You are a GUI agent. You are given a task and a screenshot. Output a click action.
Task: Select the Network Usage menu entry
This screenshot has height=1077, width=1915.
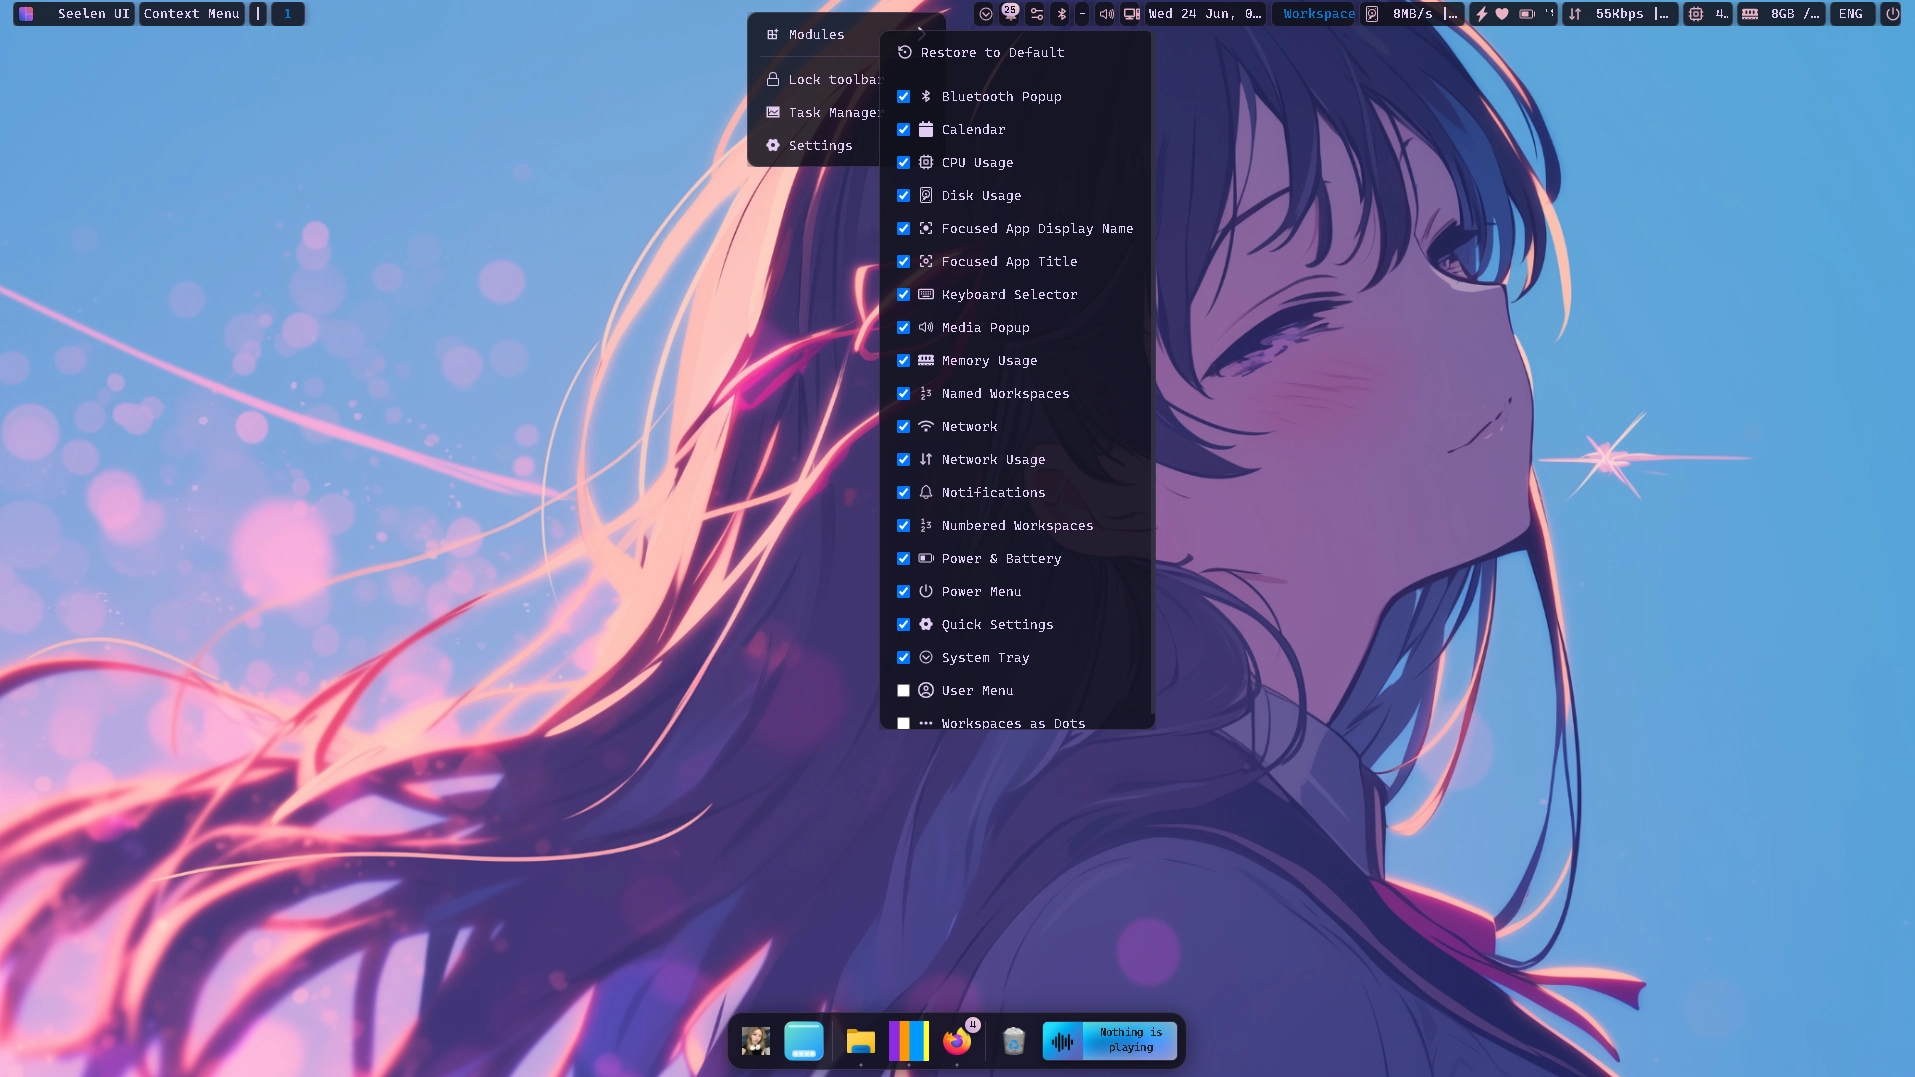point(1017,459)
